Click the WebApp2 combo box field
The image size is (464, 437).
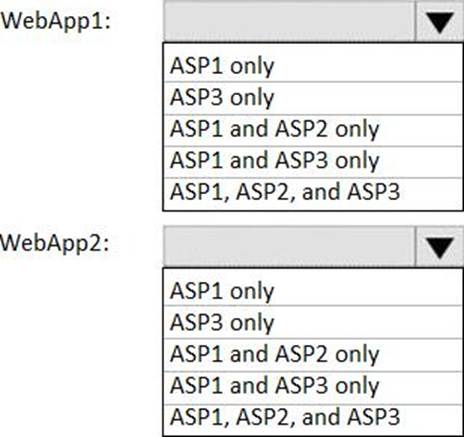pyautogui.click(x=289, y=247)
